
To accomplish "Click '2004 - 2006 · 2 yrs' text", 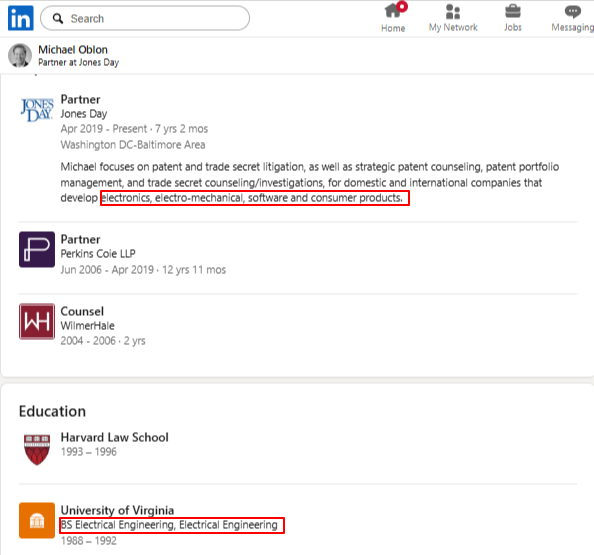I will pos(103,341).
